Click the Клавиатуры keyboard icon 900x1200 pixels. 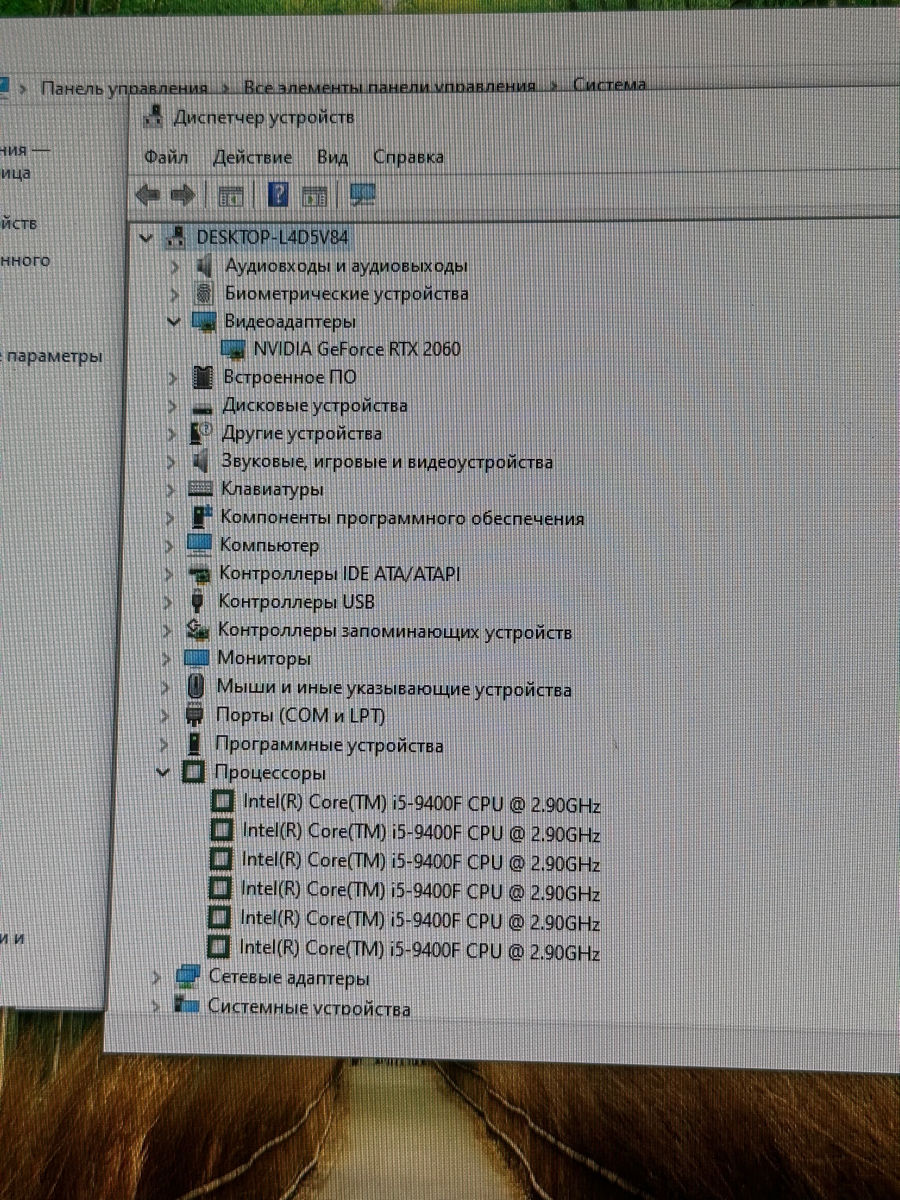coord(201,489)
